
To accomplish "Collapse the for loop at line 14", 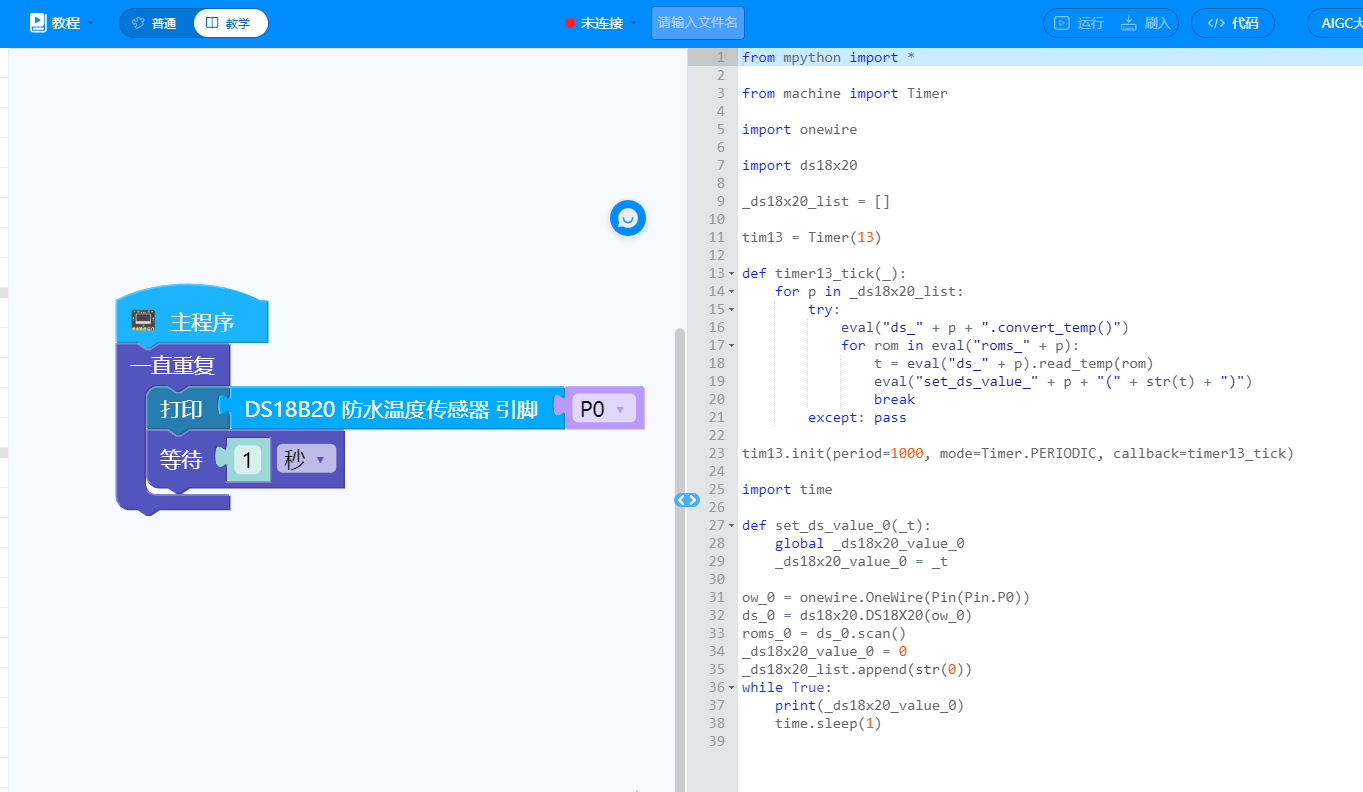I will [731, 292].
